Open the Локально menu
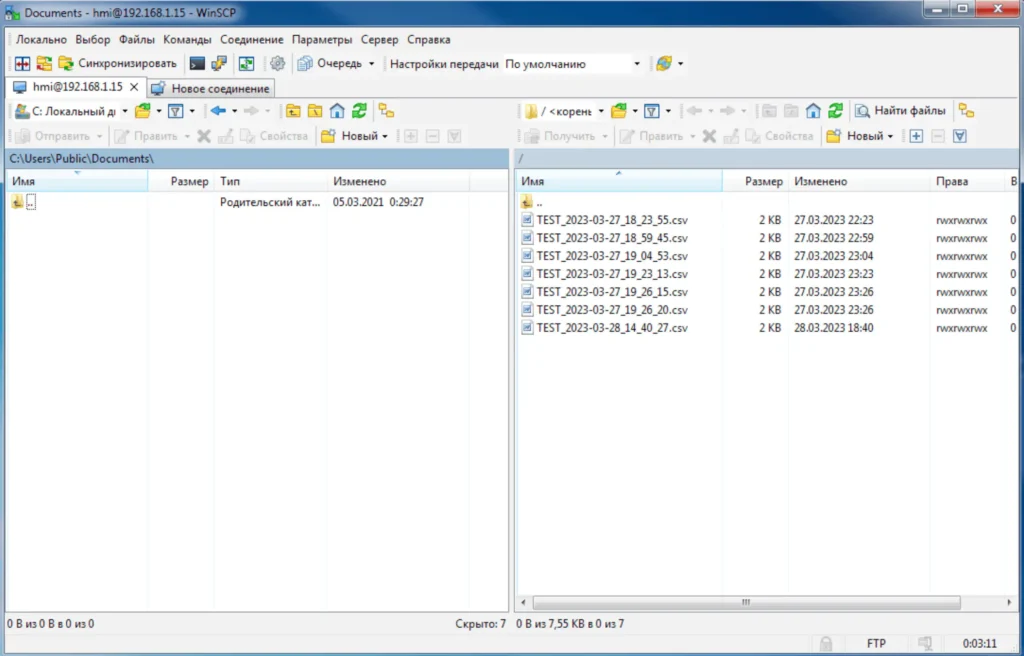 [x=41, y=39]
